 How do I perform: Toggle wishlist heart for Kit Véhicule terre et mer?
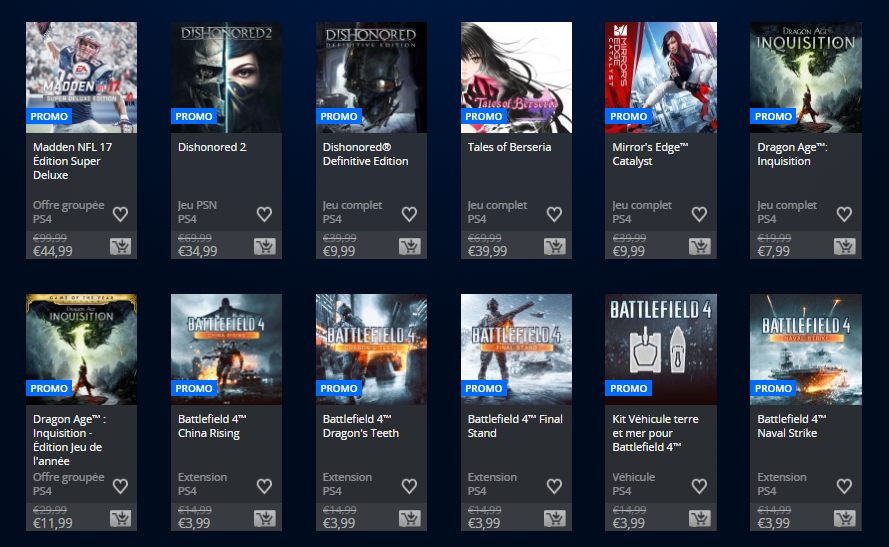[699, 486]
